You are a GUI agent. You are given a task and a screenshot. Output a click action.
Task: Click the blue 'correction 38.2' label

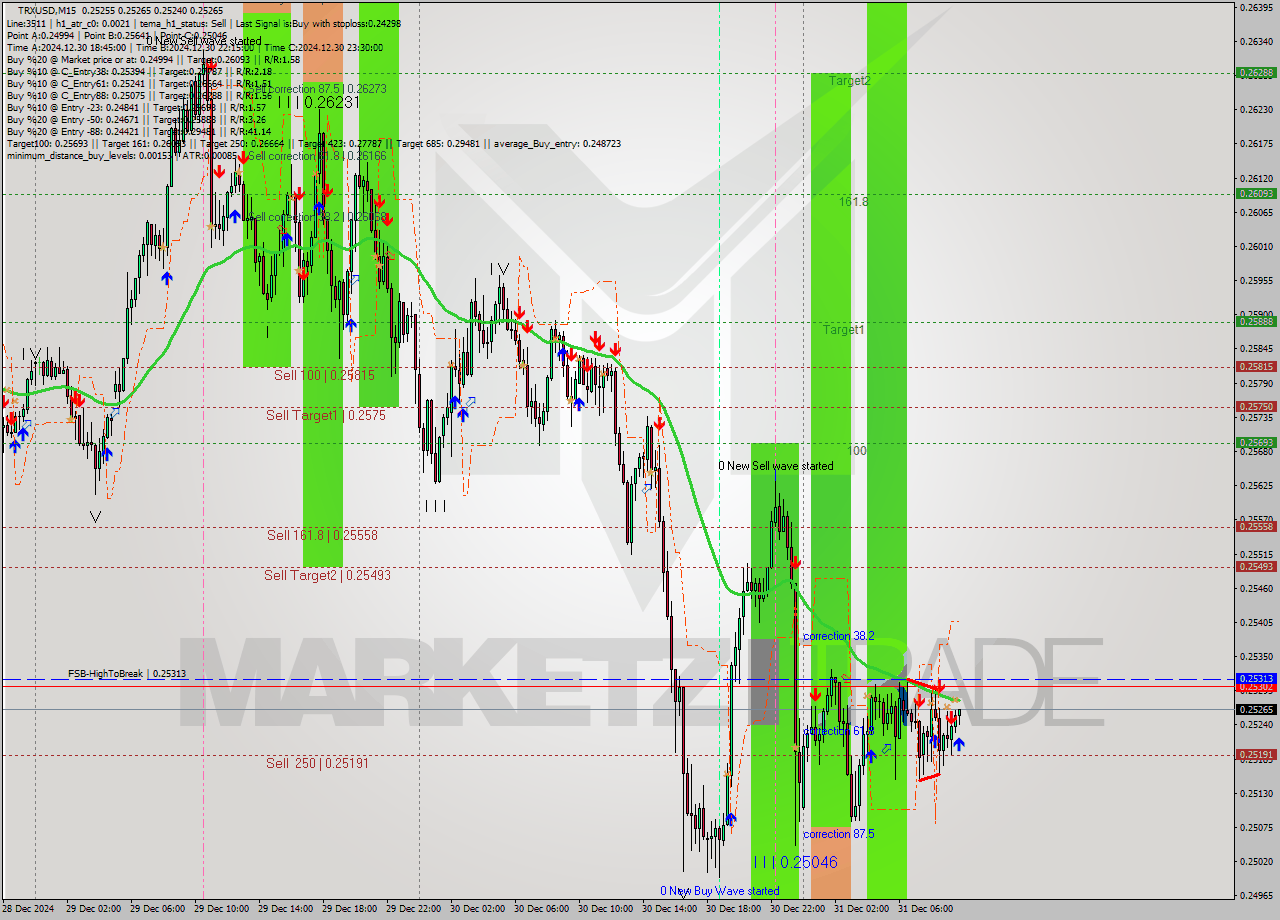pos(839,636)
